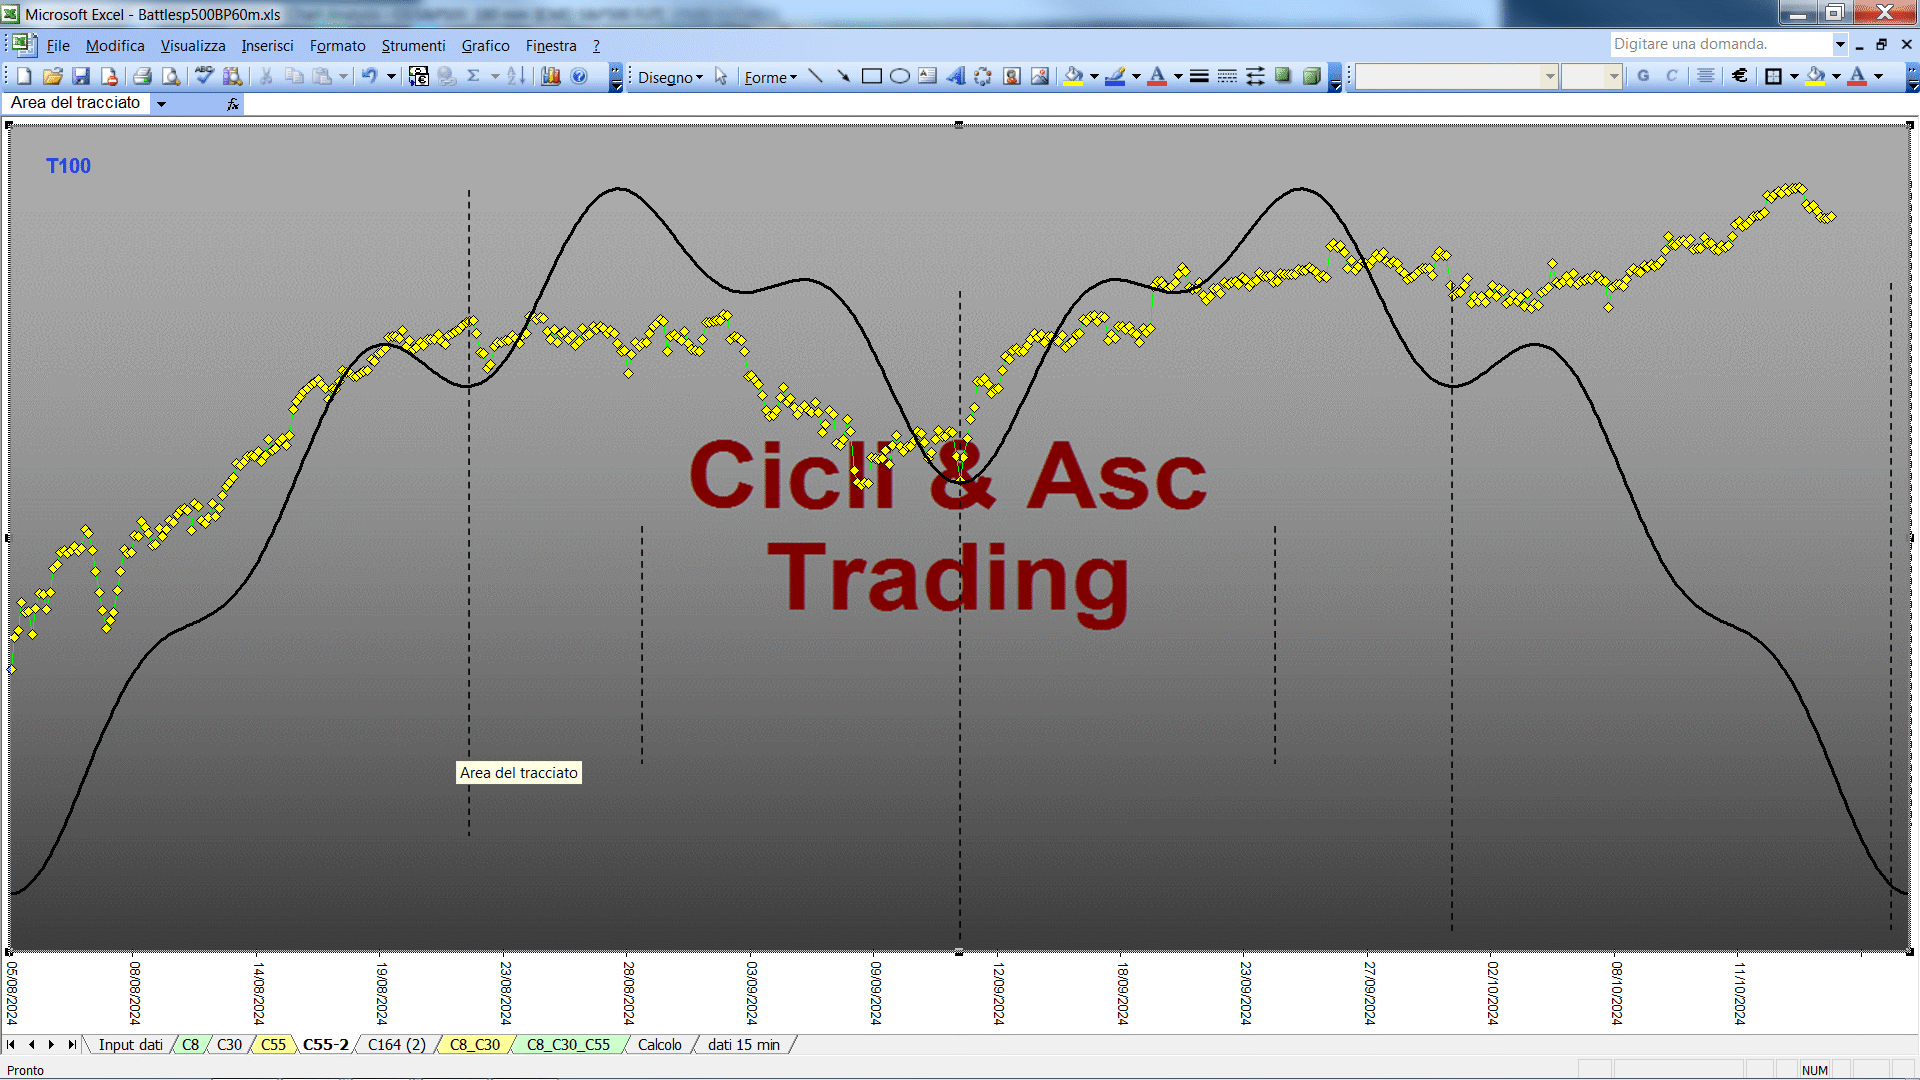The image size is (1920, 1080).
Task: Choose Arrow Style icon
Action: pyautogui.click(x=1255, y=77)
